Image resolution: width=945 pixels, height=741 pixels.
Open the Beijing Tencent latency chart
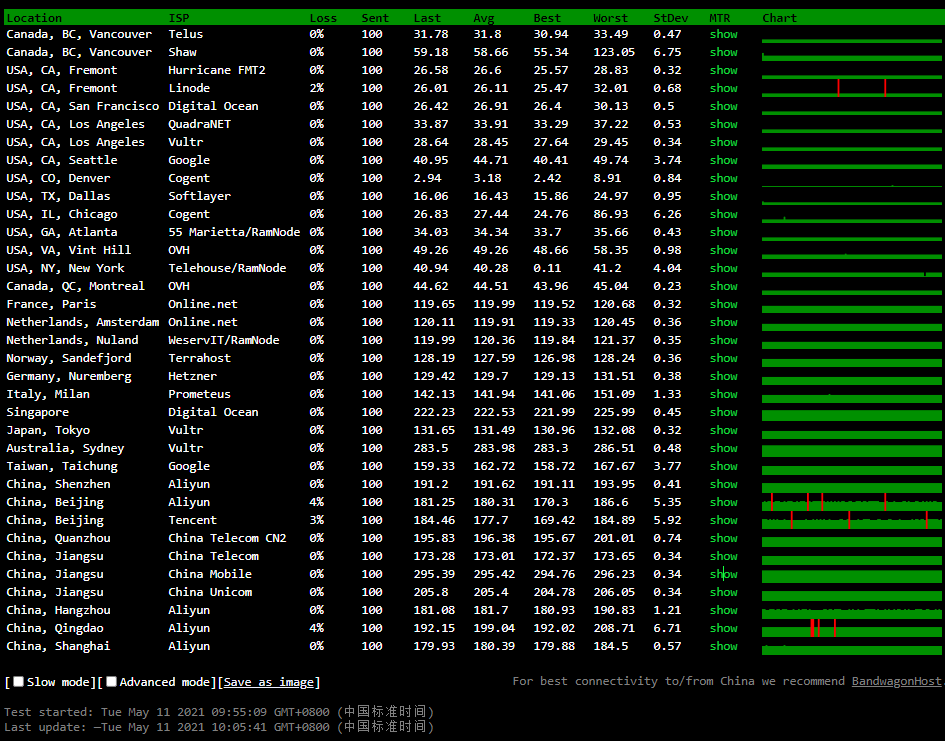tap(852, 520)
